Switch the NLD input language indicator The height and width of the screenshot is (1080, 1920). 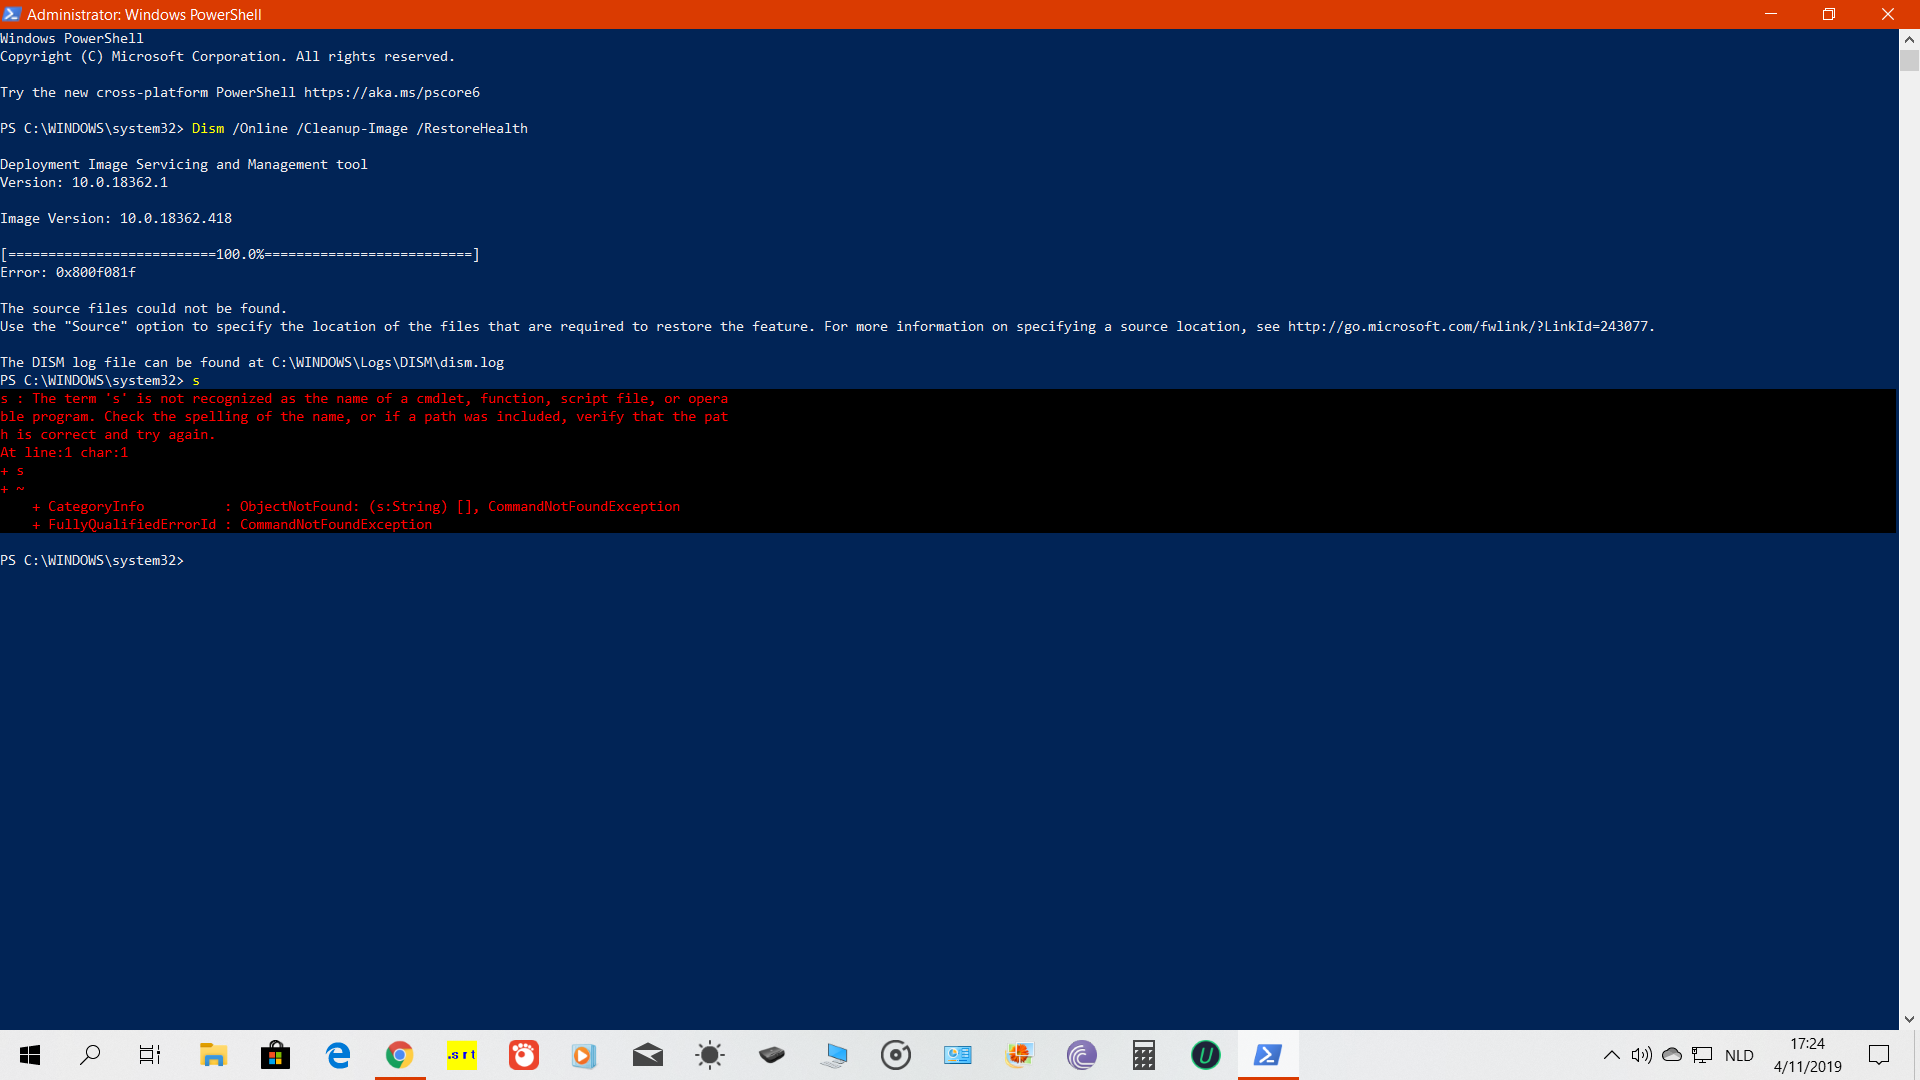1739,1055
